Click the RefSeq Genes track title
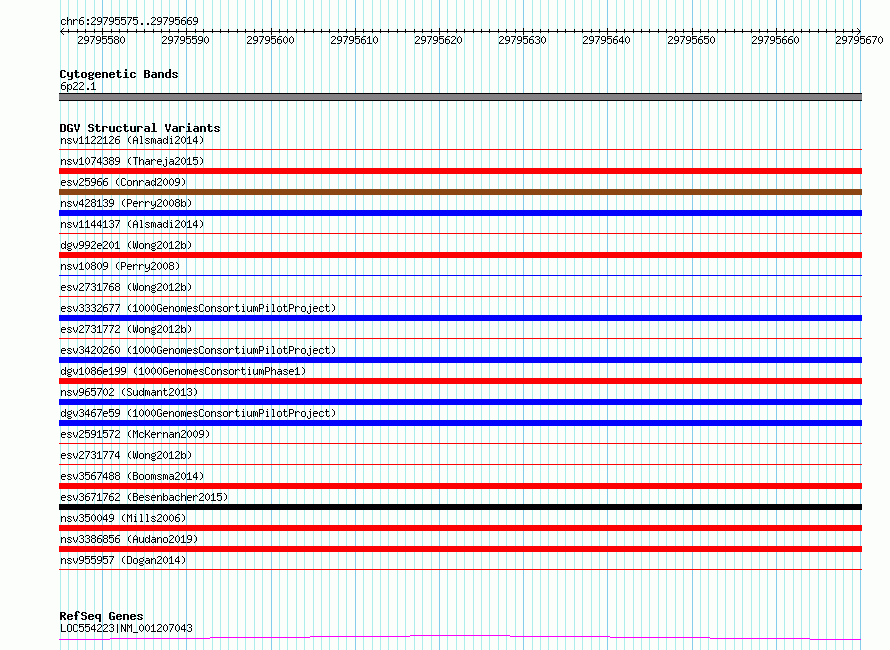The image size is (890, 650). [101, 616]
